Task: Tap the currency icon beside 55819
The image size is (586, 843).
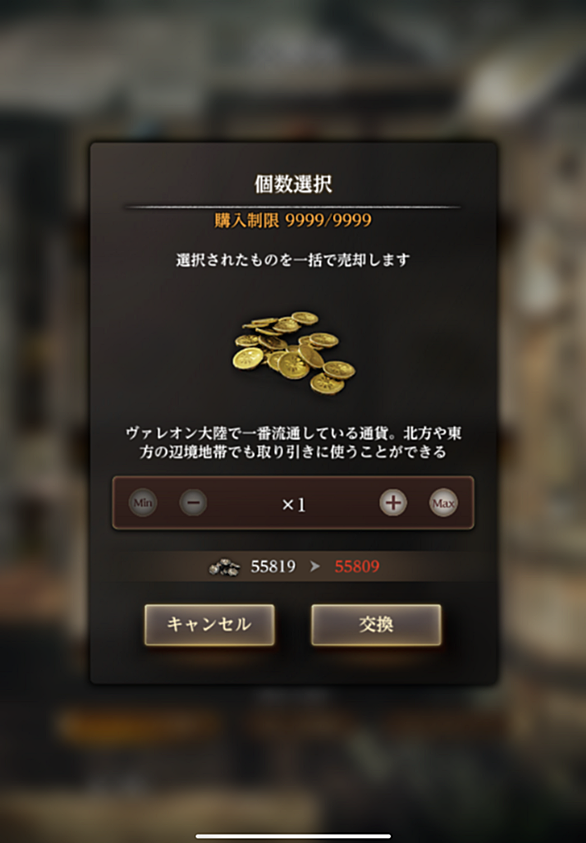Action: (224, 567)
